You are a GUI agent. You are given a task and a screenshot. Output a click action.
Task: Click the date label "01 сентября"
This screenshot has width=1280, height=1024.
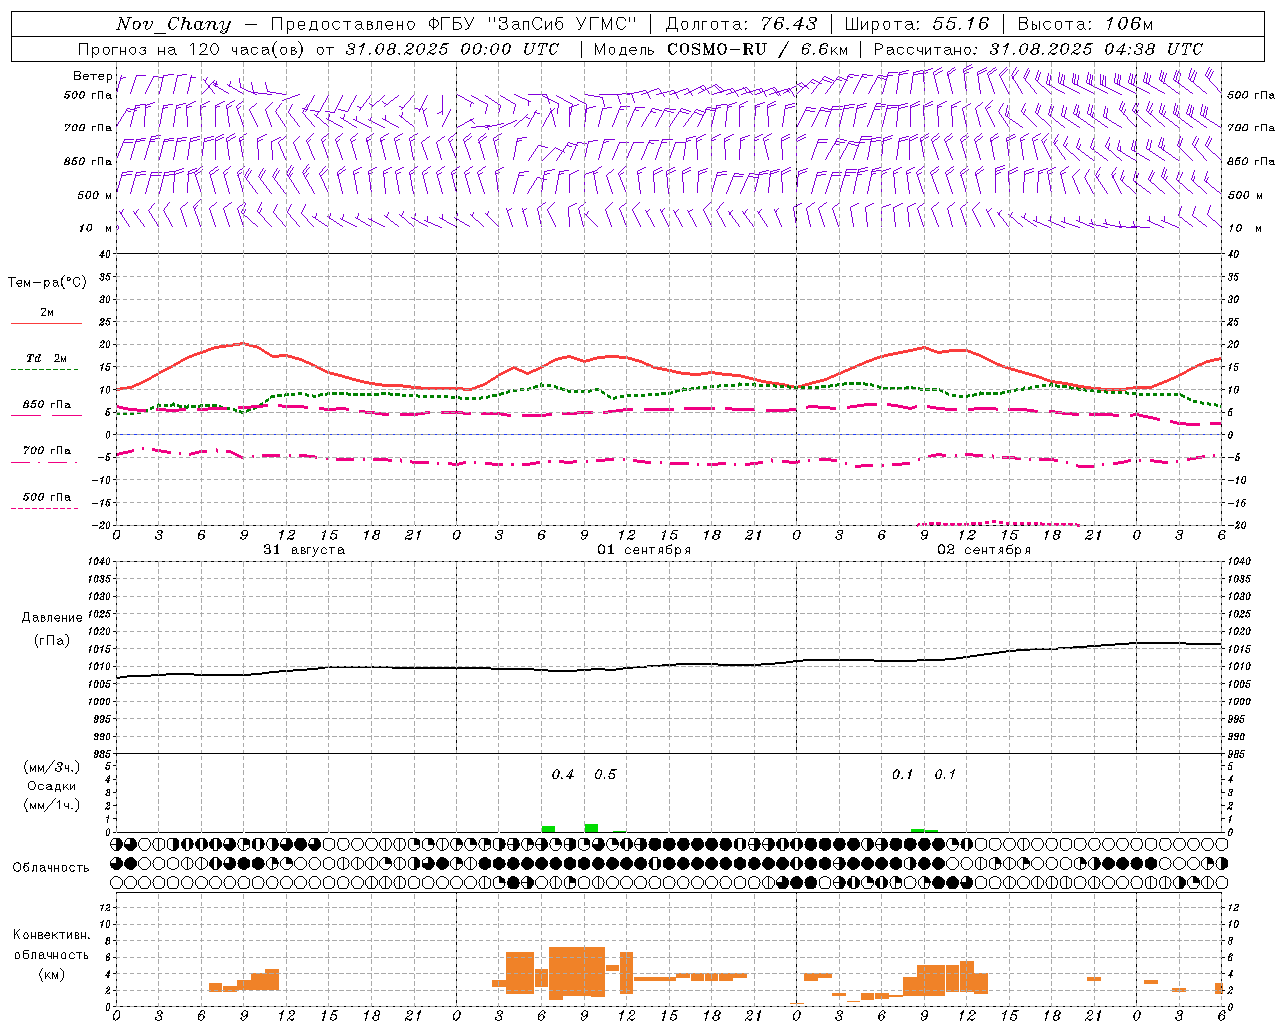(644, 550)
